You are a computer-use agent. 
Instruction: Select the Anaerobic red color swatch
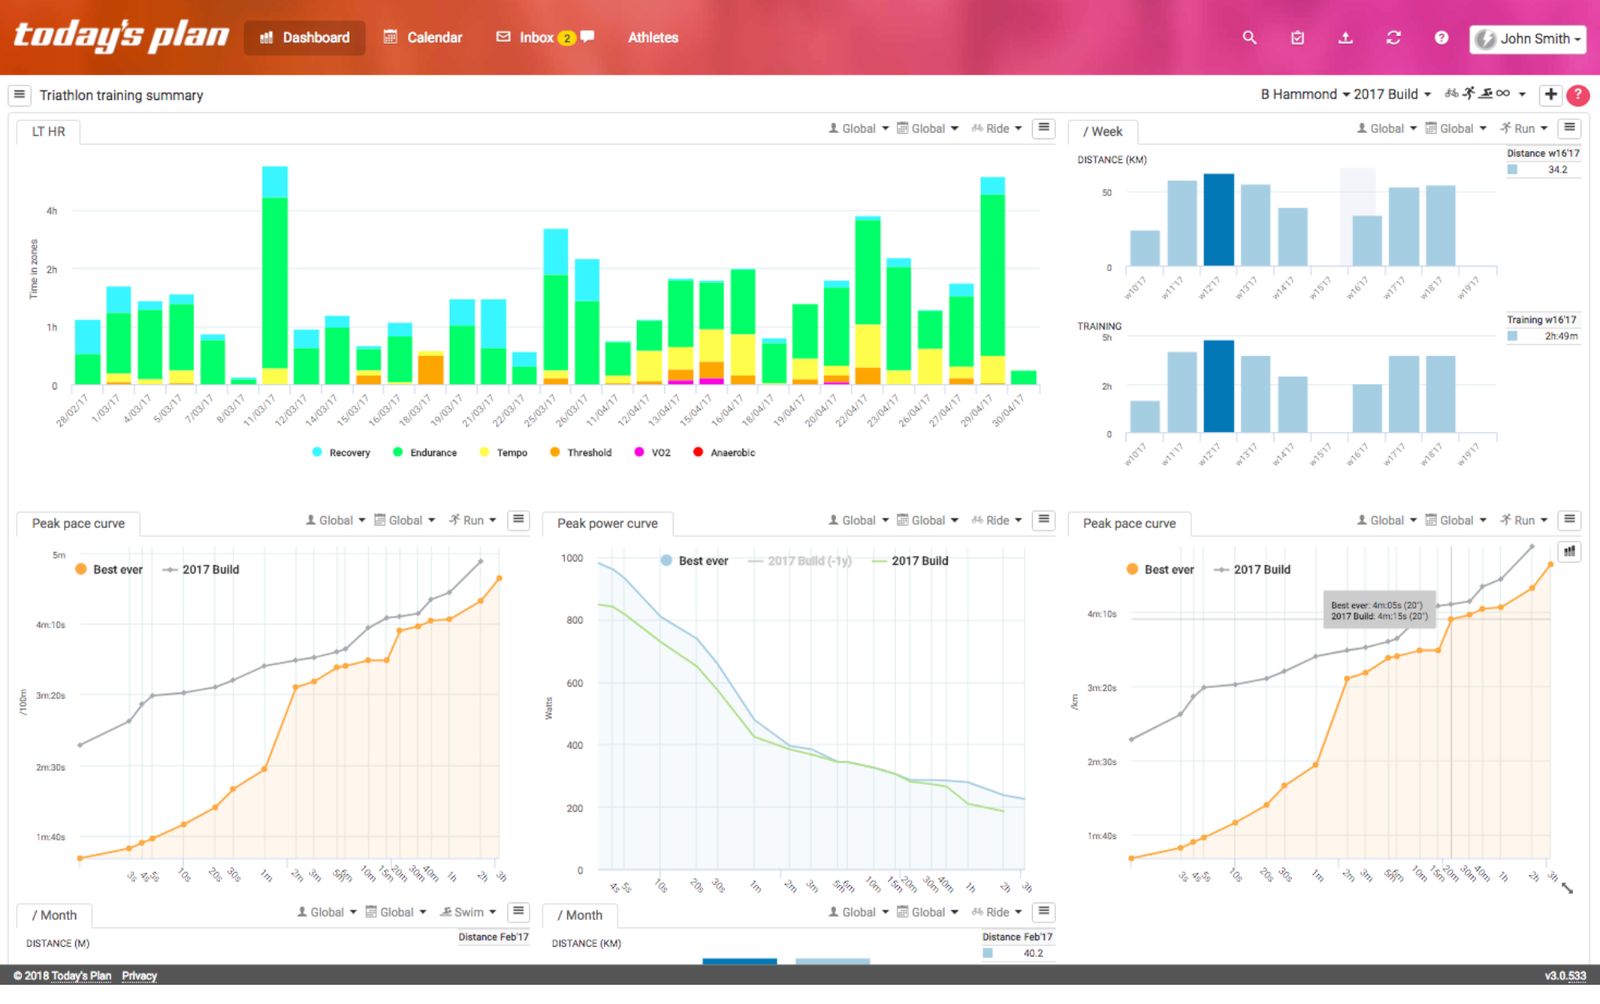pyautogui.click(x=697, y=452)
